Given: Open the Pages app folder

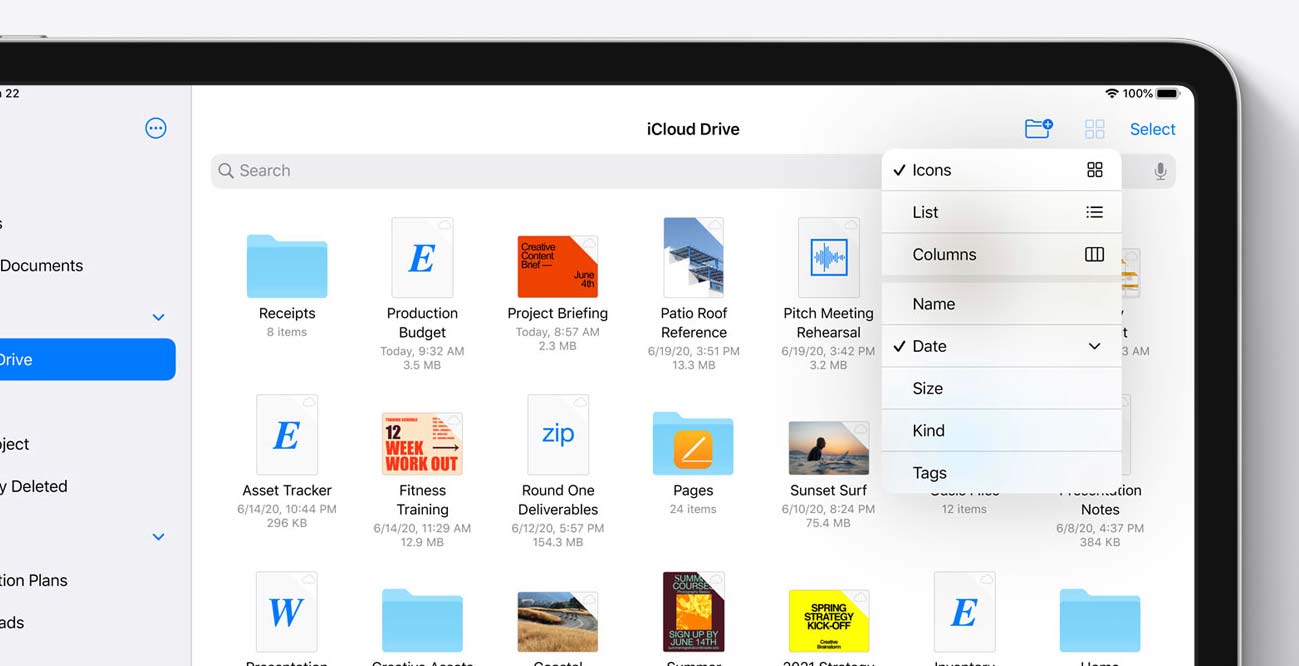Looking at the screenshot, I should tap(693, 443).
